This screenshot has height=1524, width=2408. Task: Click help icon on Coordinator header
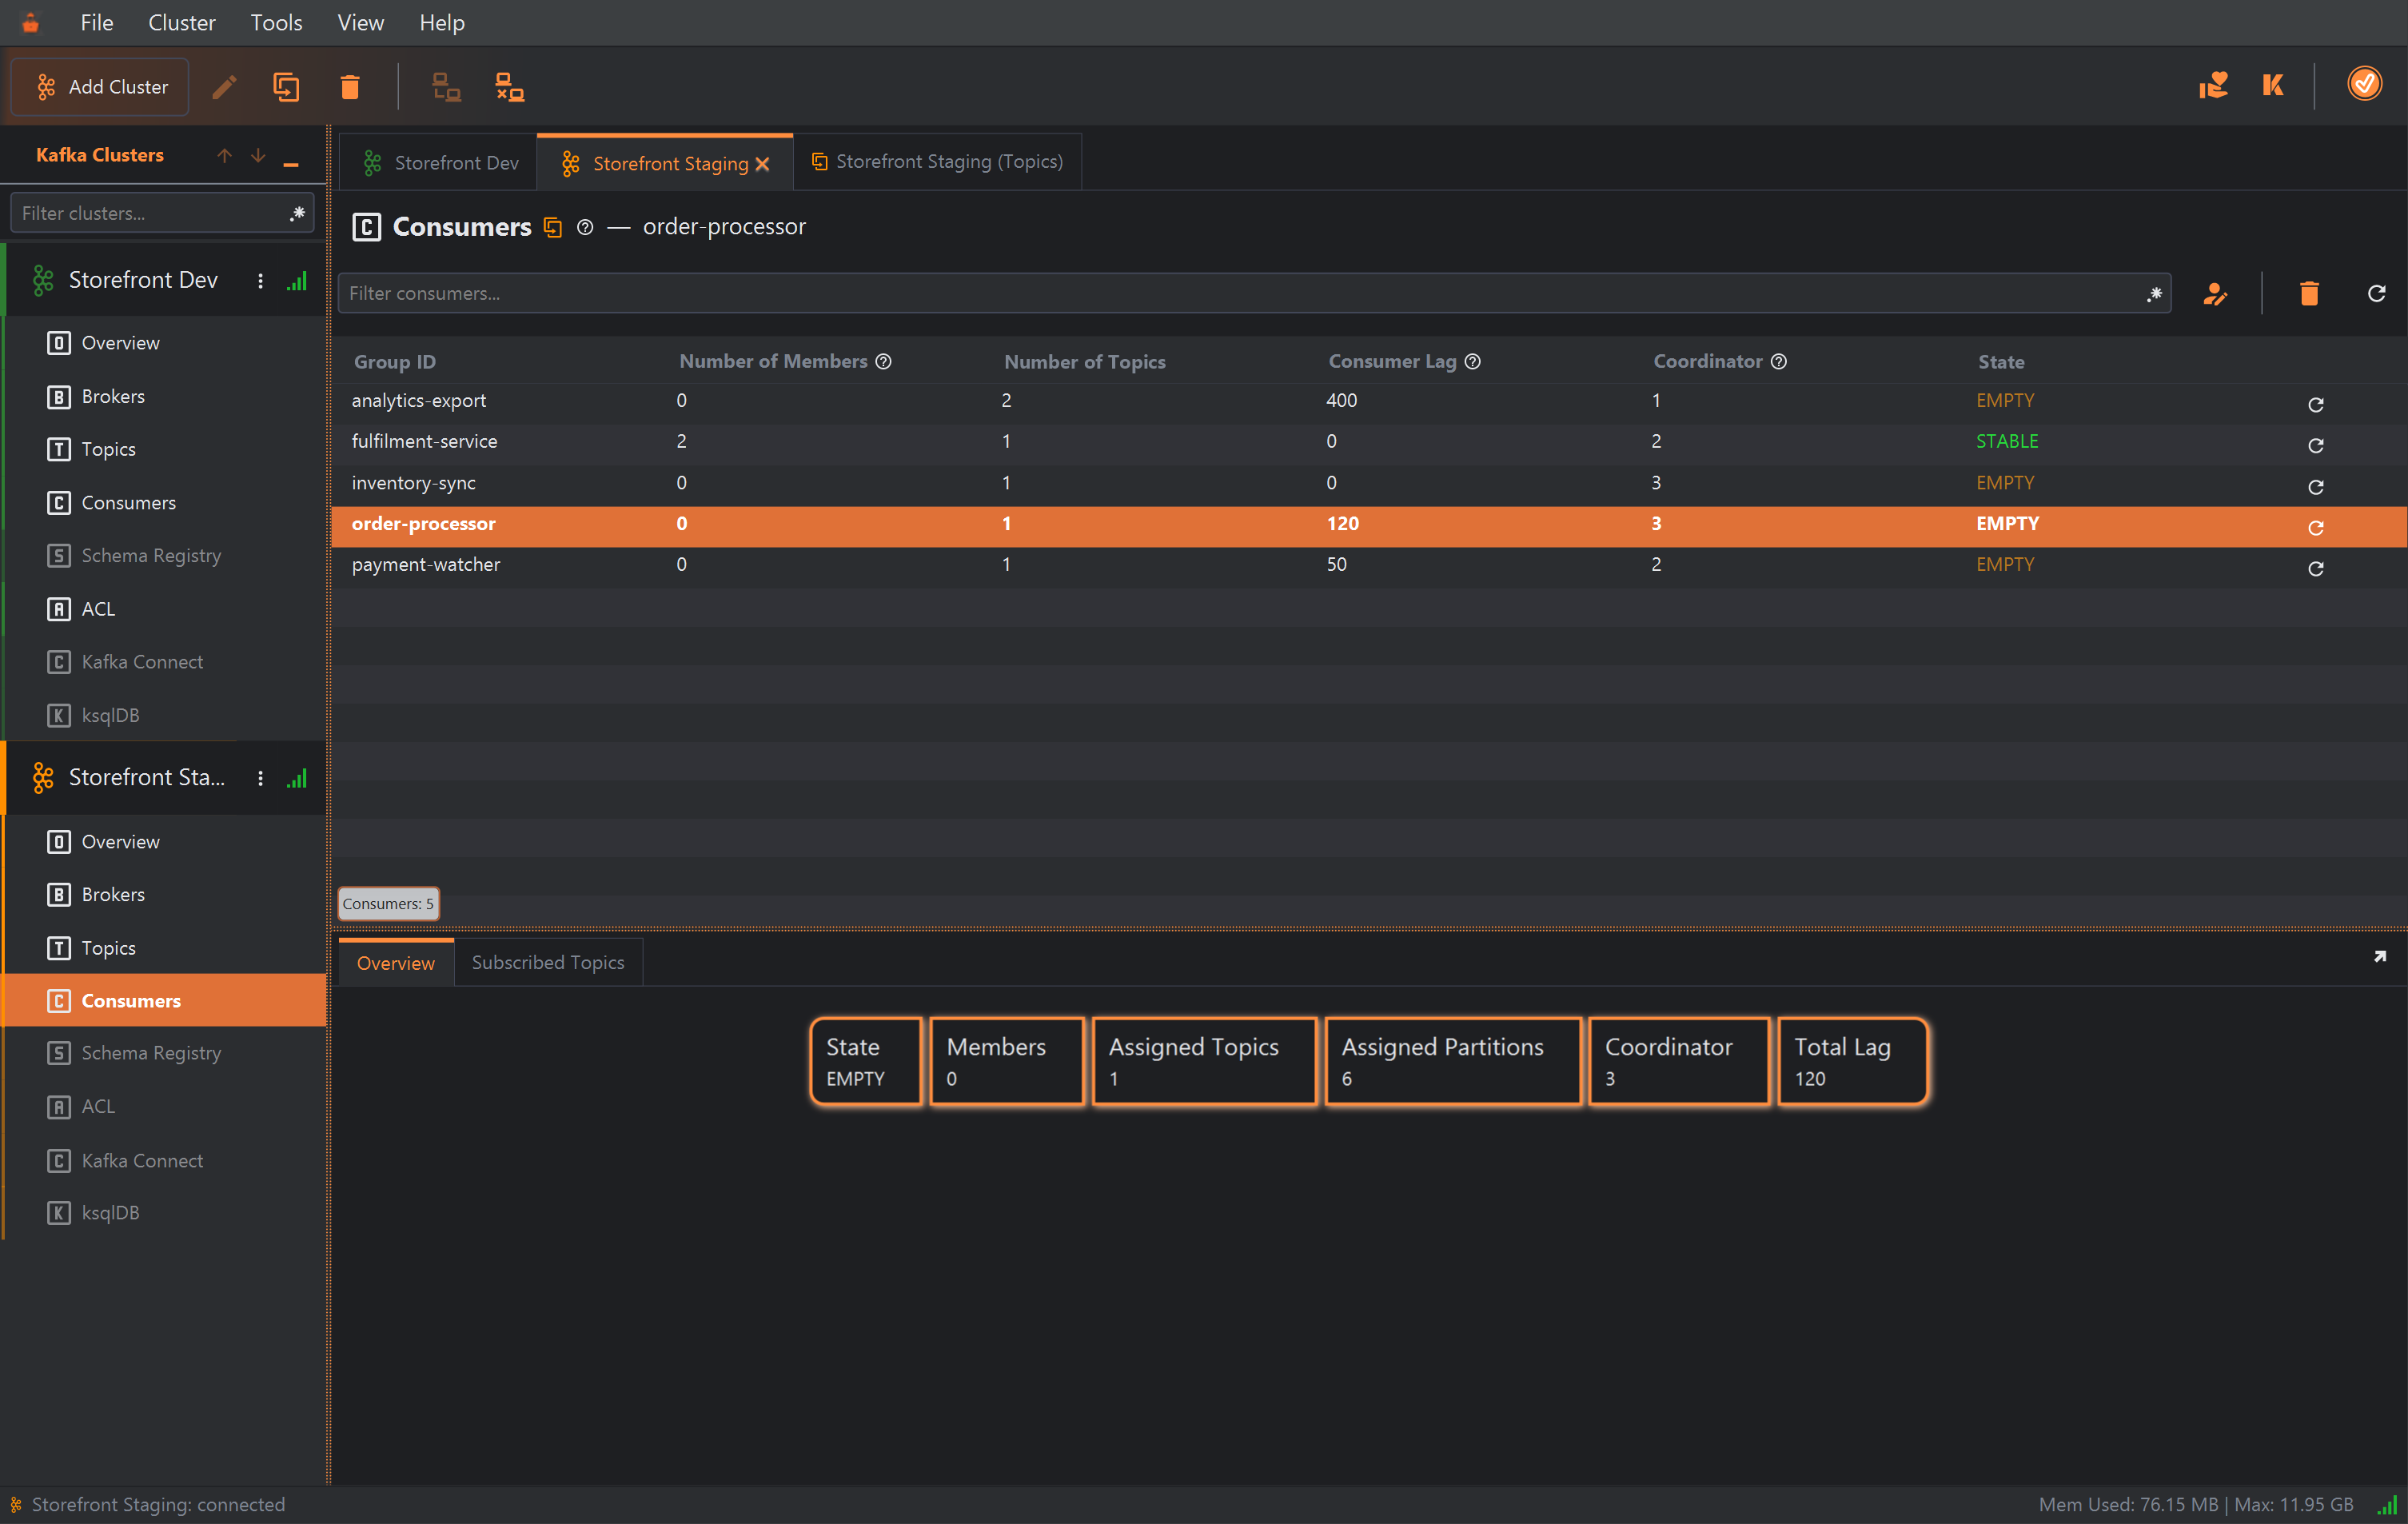[1779, 361]
